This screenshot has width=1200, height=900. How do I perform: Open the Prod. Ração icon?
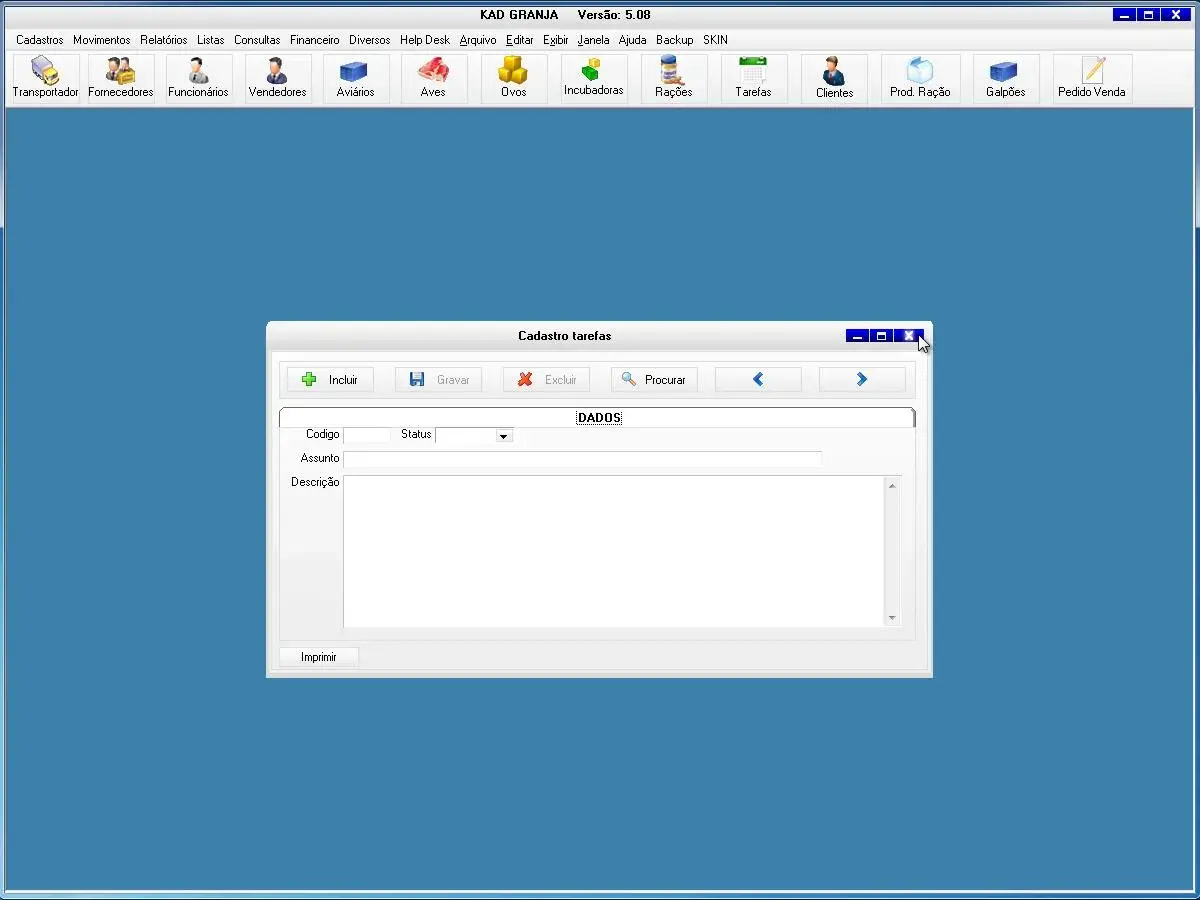(920, 78)
